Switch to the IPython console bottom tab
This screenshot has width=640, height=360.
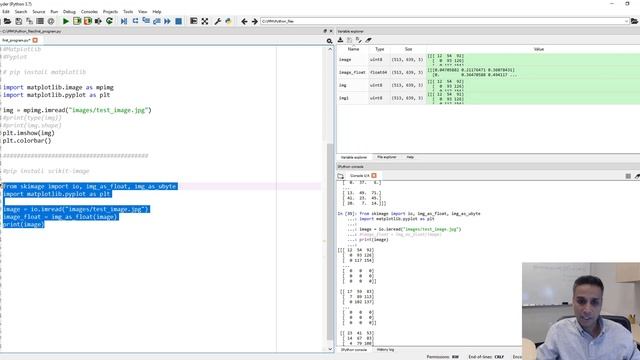354,350
